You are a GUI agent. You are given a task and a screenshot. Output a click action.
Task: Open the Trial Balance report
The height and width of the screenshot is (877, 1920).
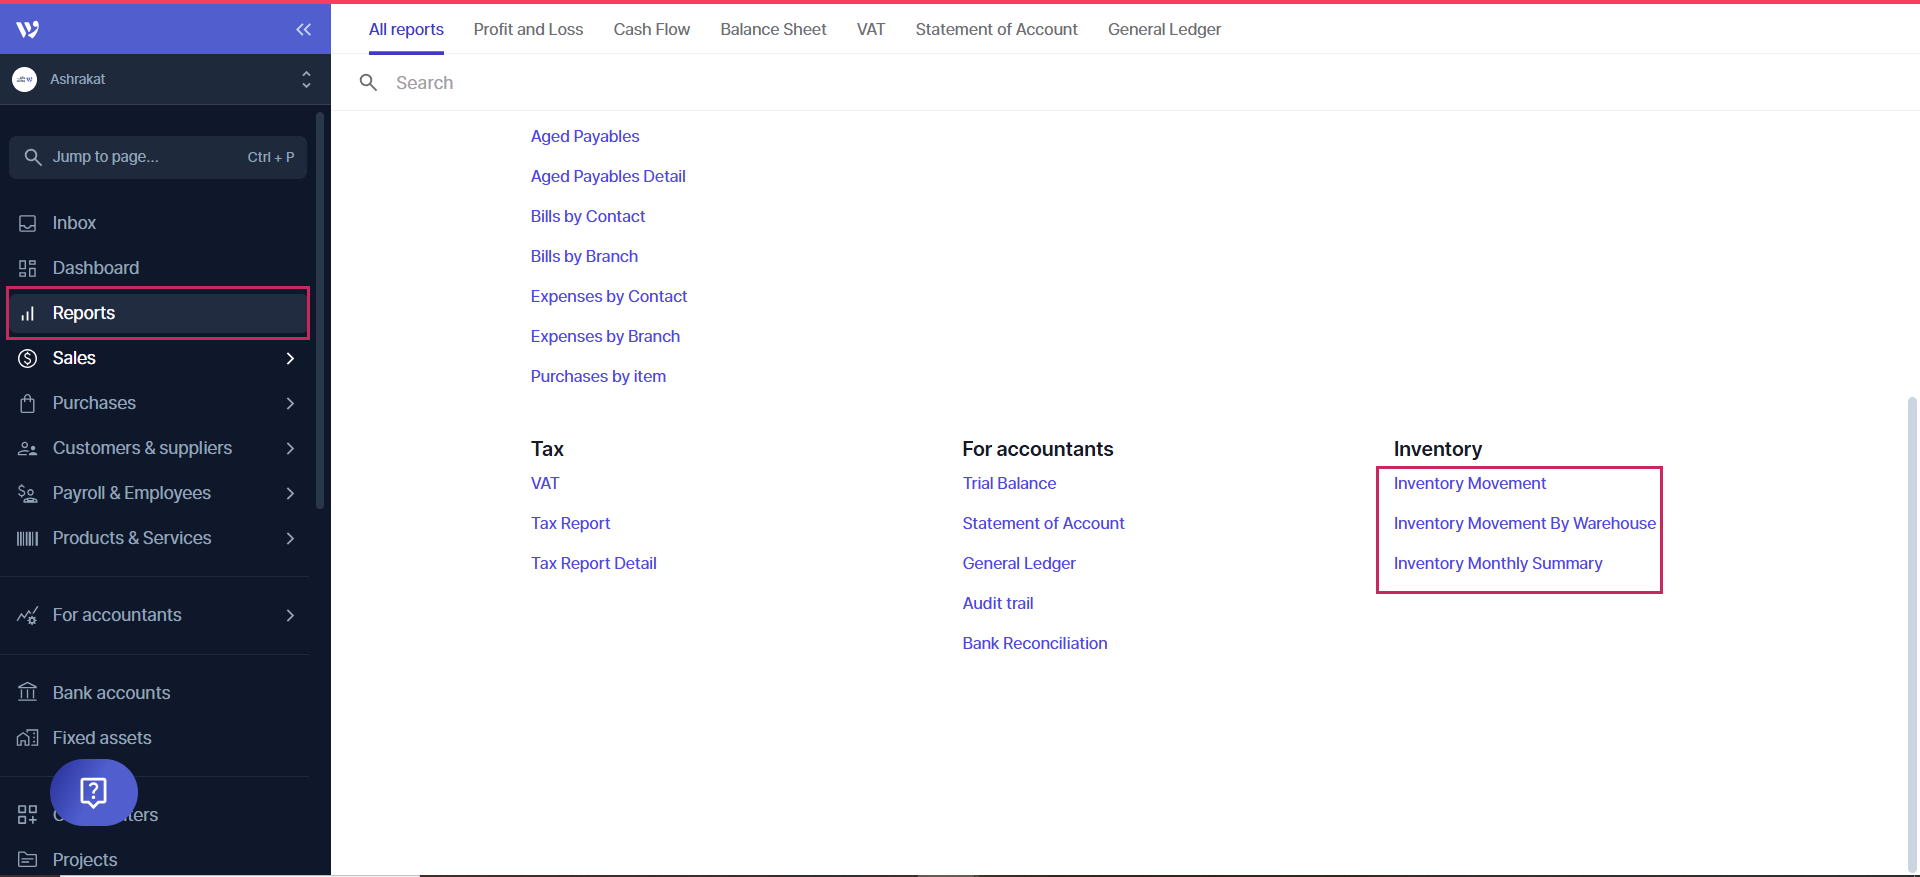1009,483
